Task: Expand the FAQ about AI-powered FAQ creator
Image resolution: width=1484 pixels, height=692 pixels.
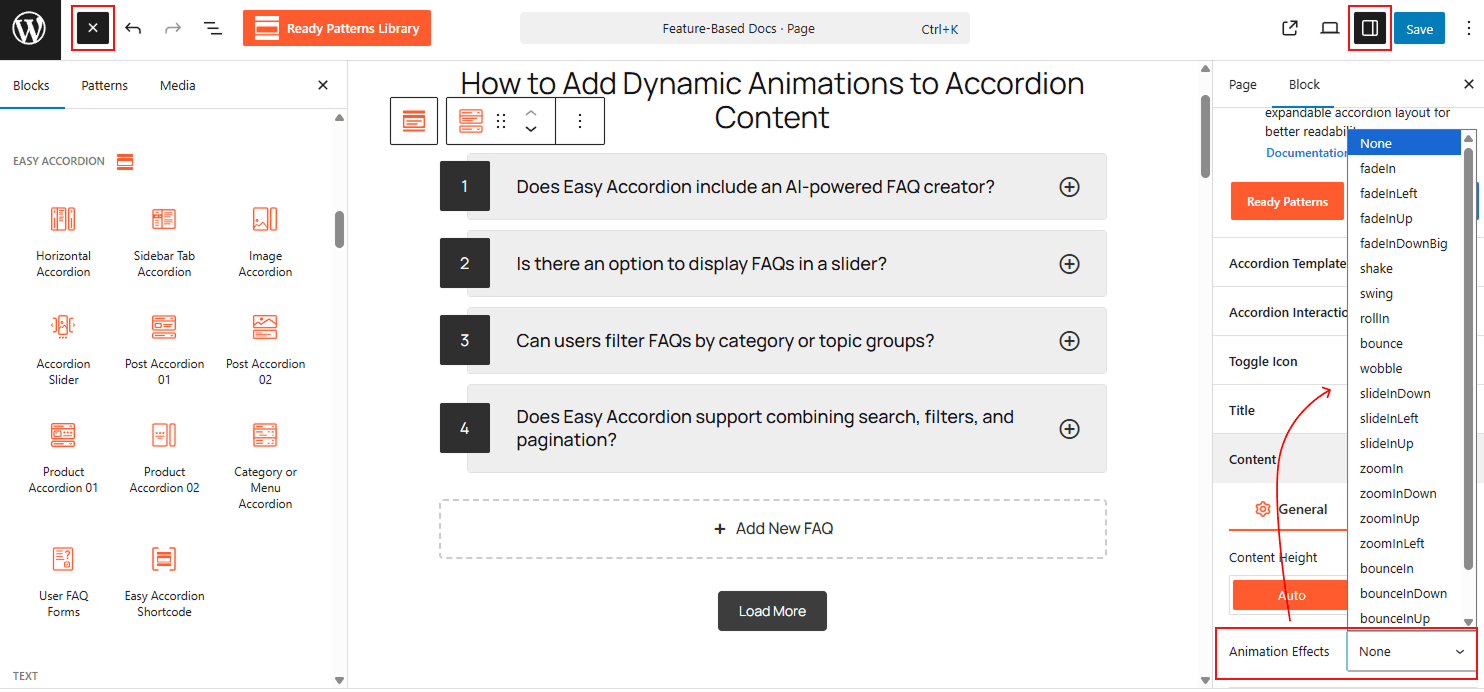Action: tap(1069, 186)
